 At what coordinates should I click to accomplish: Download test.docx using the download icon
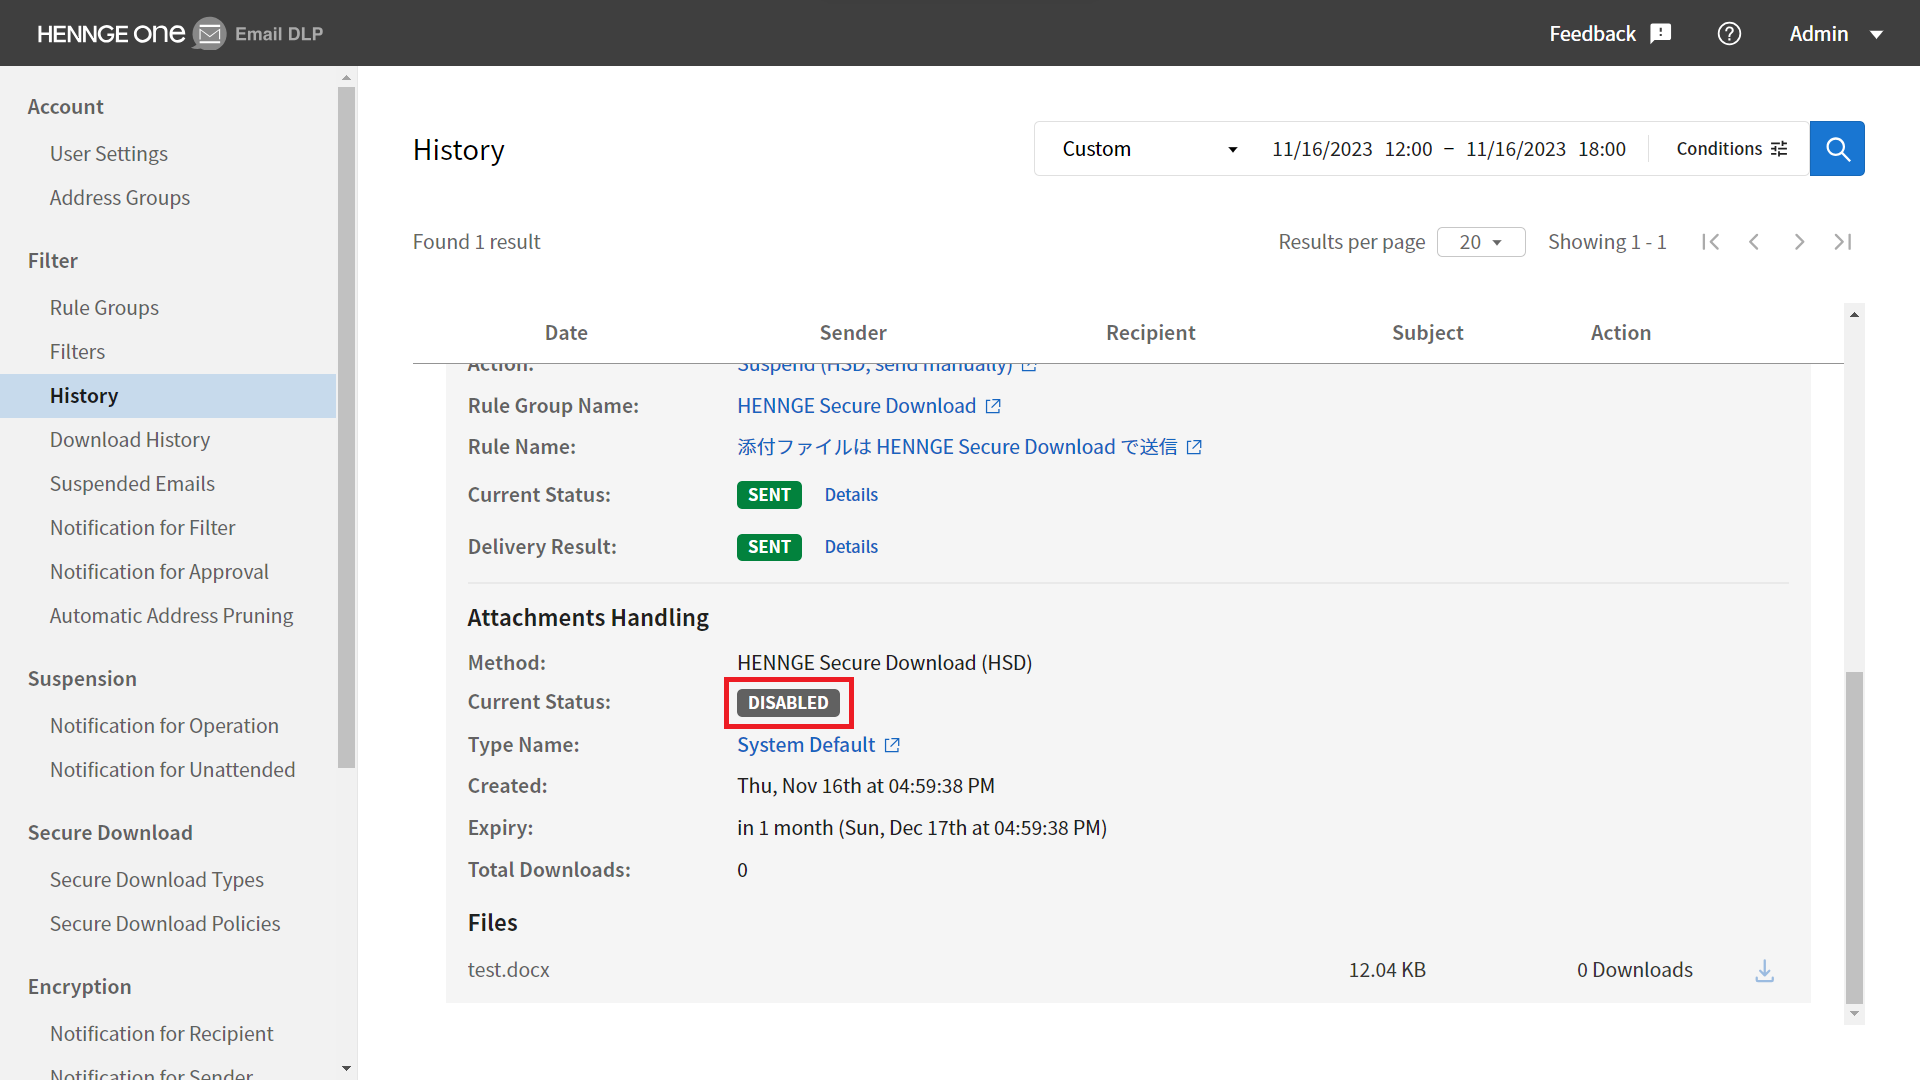coord(1765,971)
